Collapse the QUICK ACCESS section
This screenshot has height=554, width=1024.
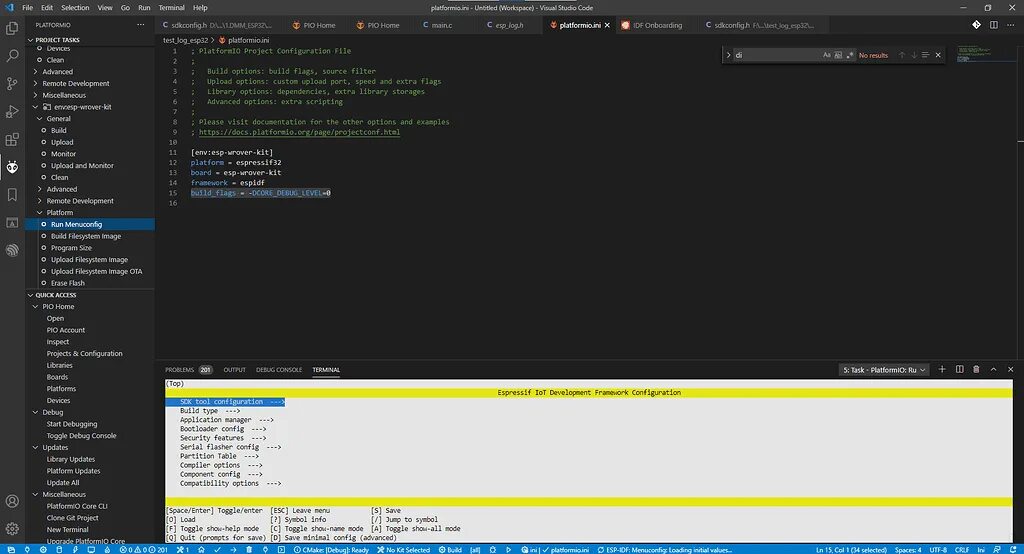(x=30, y=295)
